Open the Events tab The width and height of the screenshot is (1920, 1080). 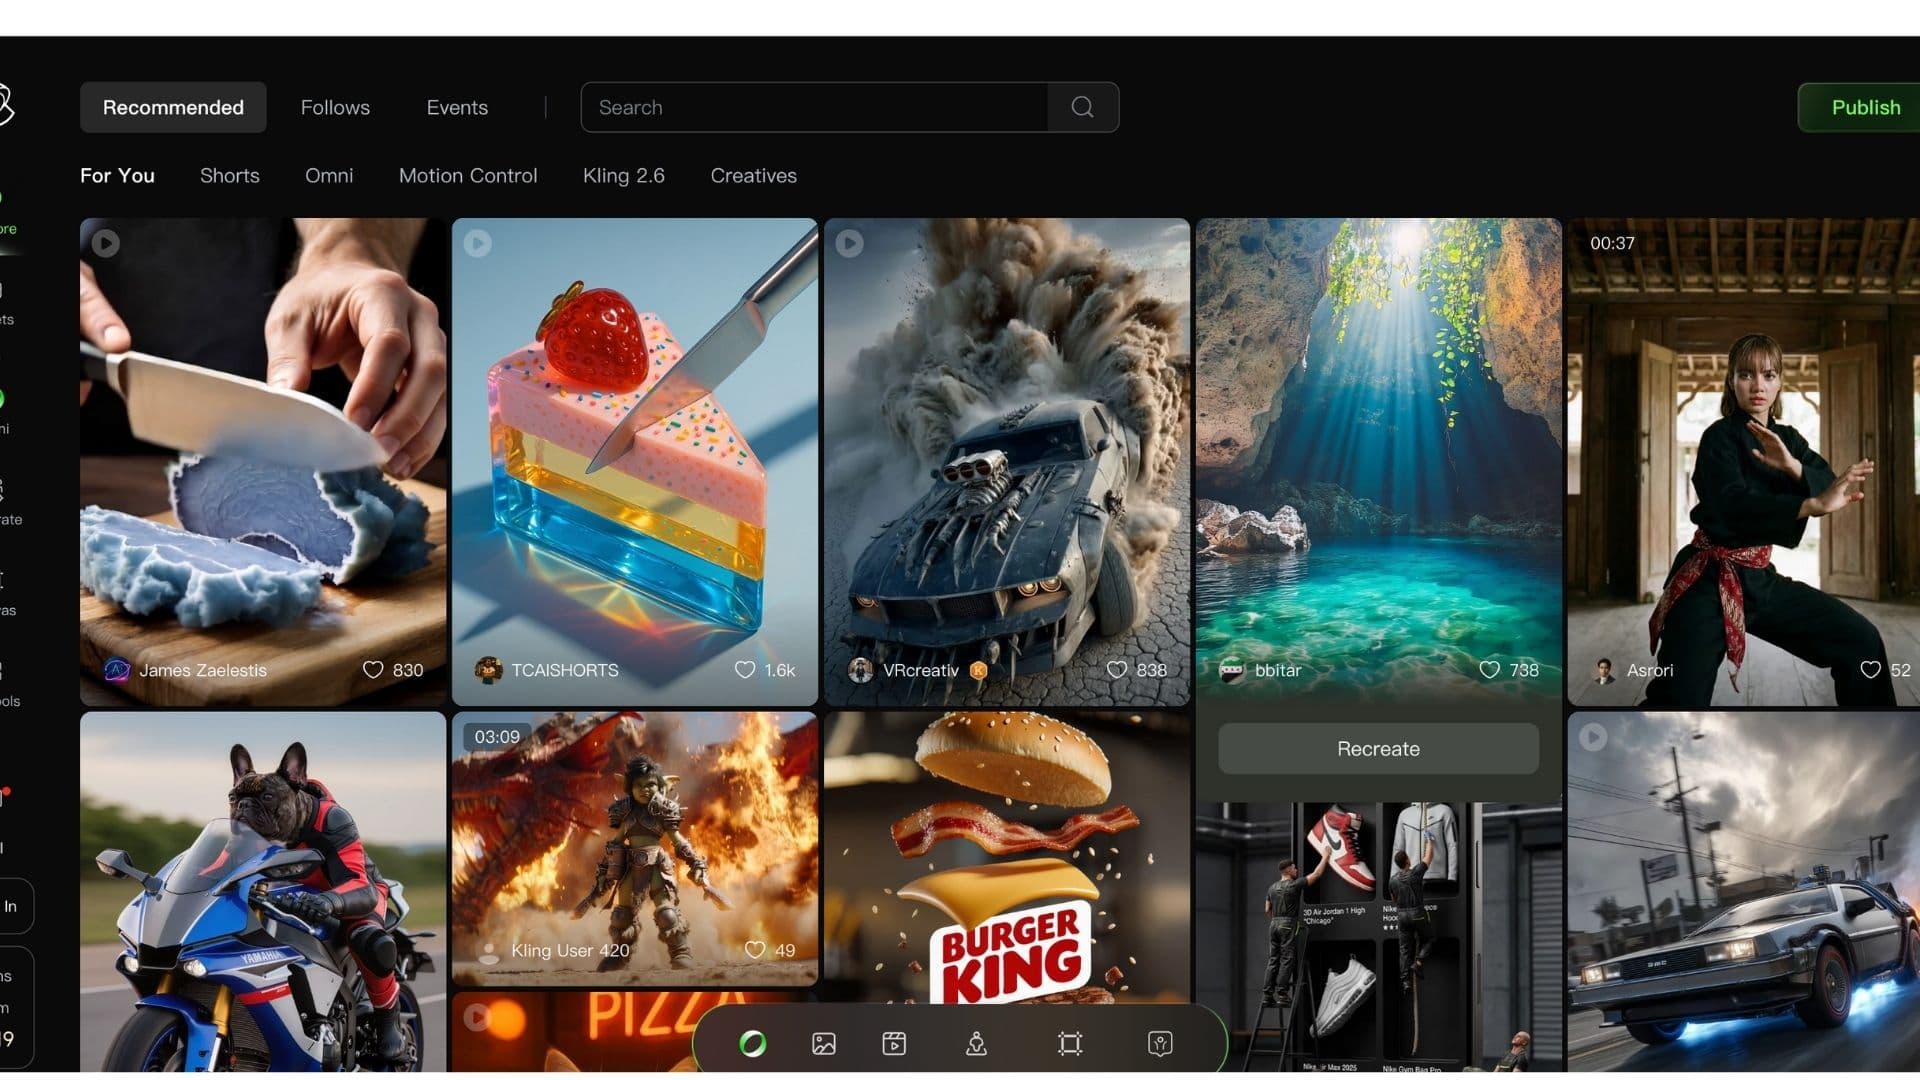point(457,107)
